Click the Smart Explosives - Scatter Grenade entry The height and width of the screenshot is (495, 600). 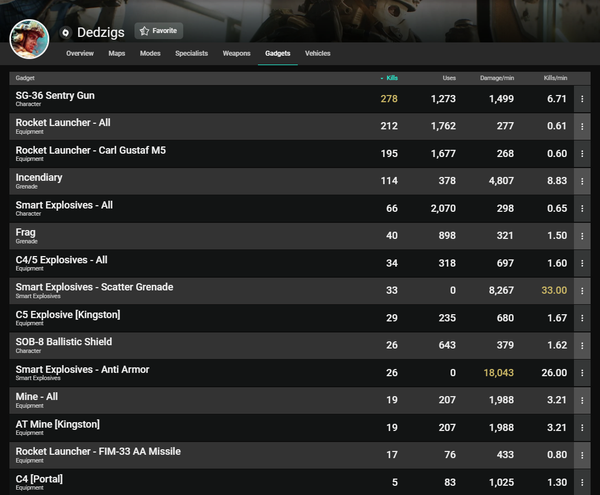(x=94, y=290)
